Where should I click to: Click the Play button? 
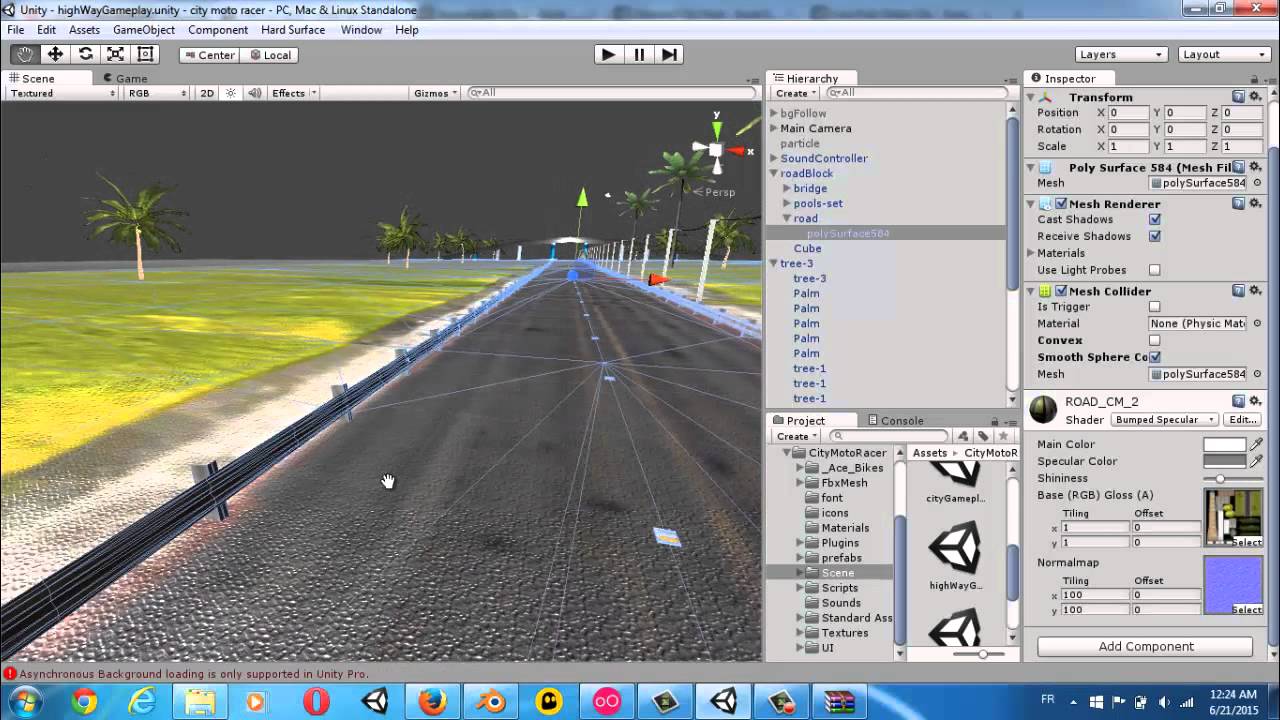coord(608,54)
